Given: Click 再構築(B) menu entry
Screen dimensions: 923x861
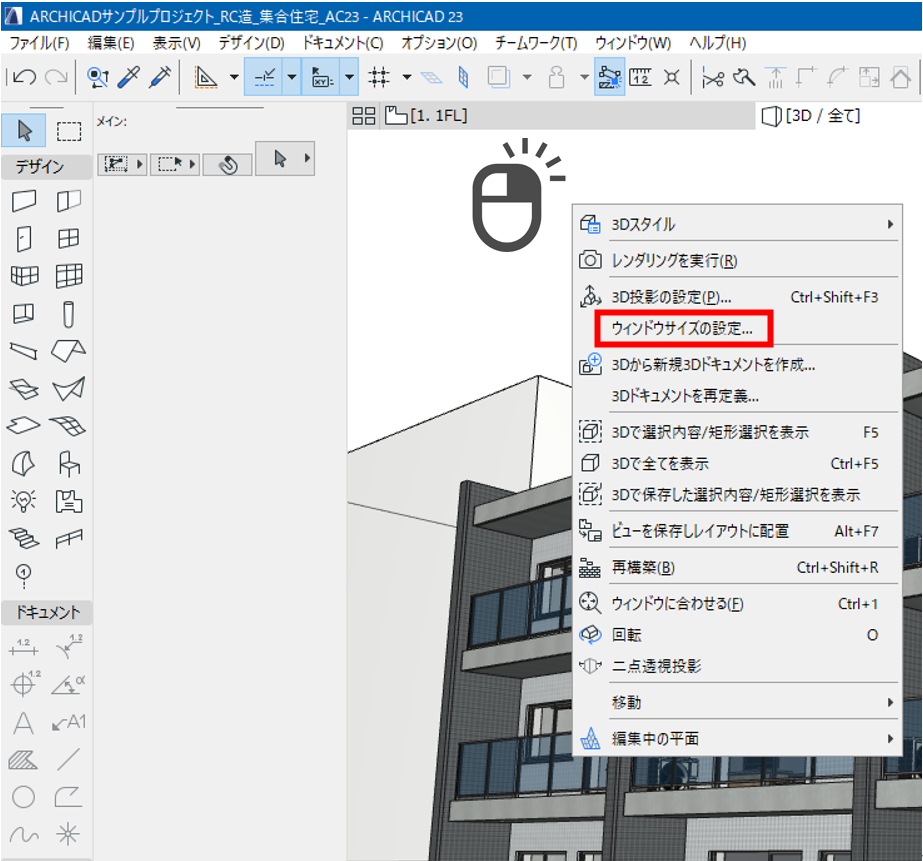Looking at the screenshot, I should [738, 567].
